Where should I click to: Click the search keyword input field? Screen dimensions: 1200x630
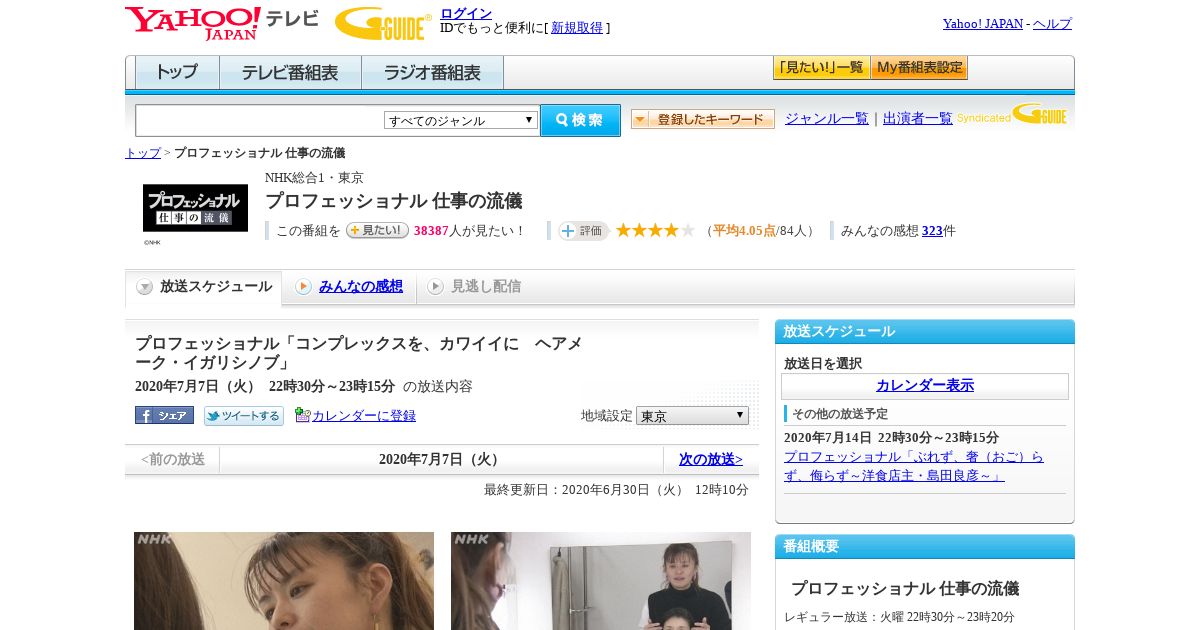(260, 120)
